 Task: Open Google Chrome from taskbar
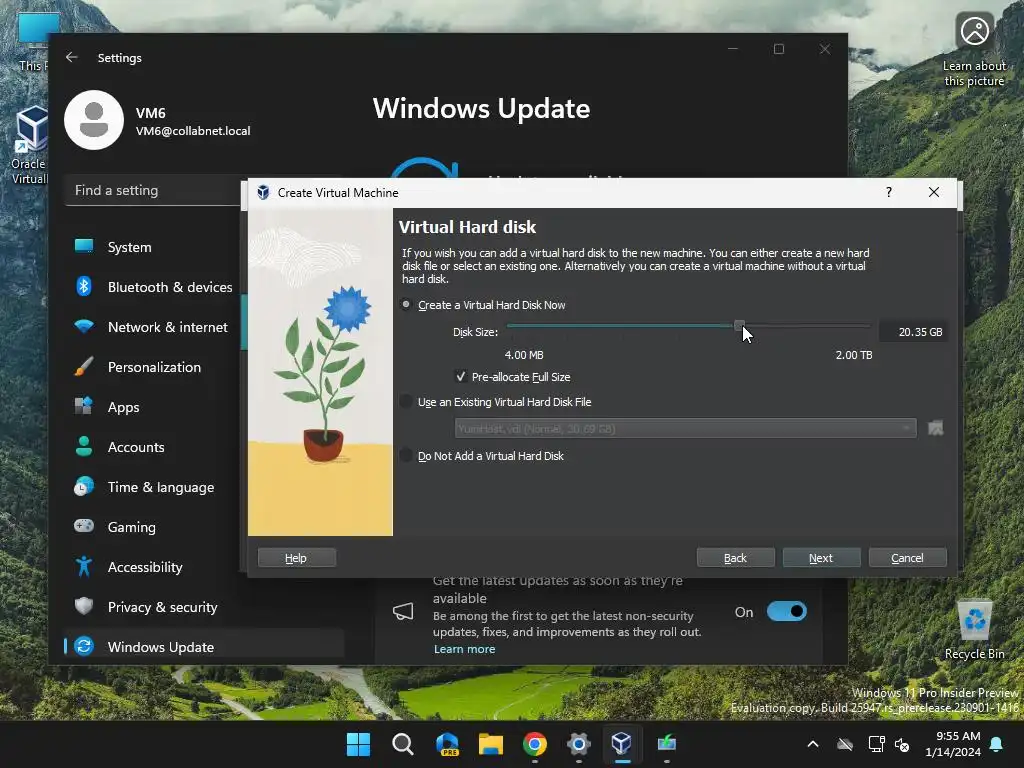pos(535,744)
